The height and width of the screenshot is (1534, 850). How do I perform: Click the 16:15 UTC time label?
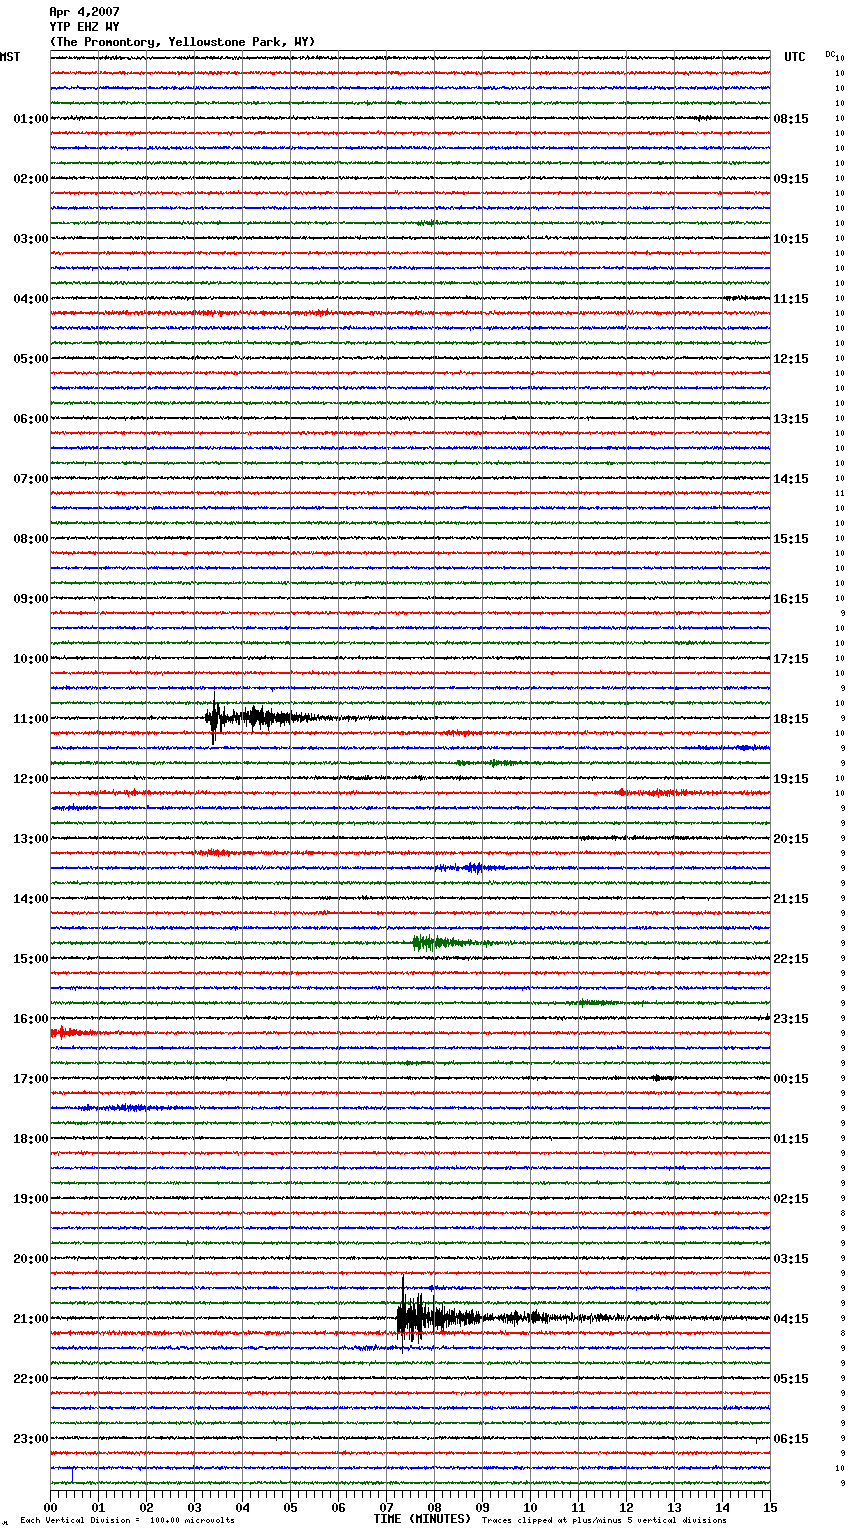coord(791,599)
